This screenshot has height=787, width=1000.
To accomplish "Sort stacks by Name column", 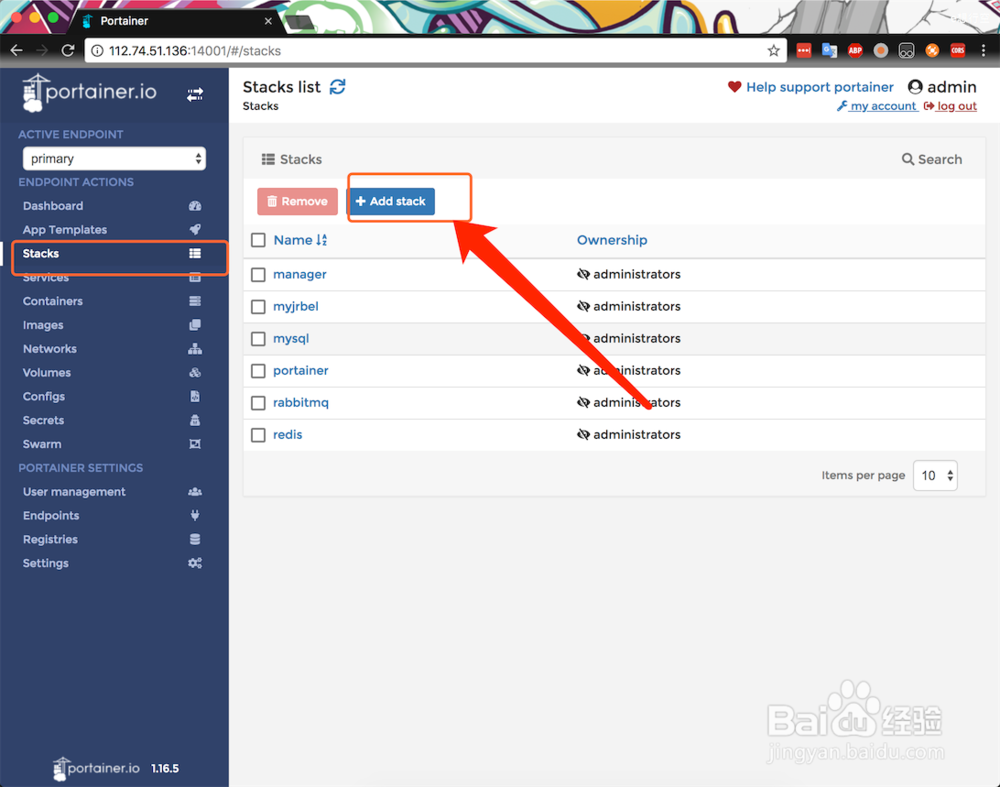I will click(x=300, y=240).
